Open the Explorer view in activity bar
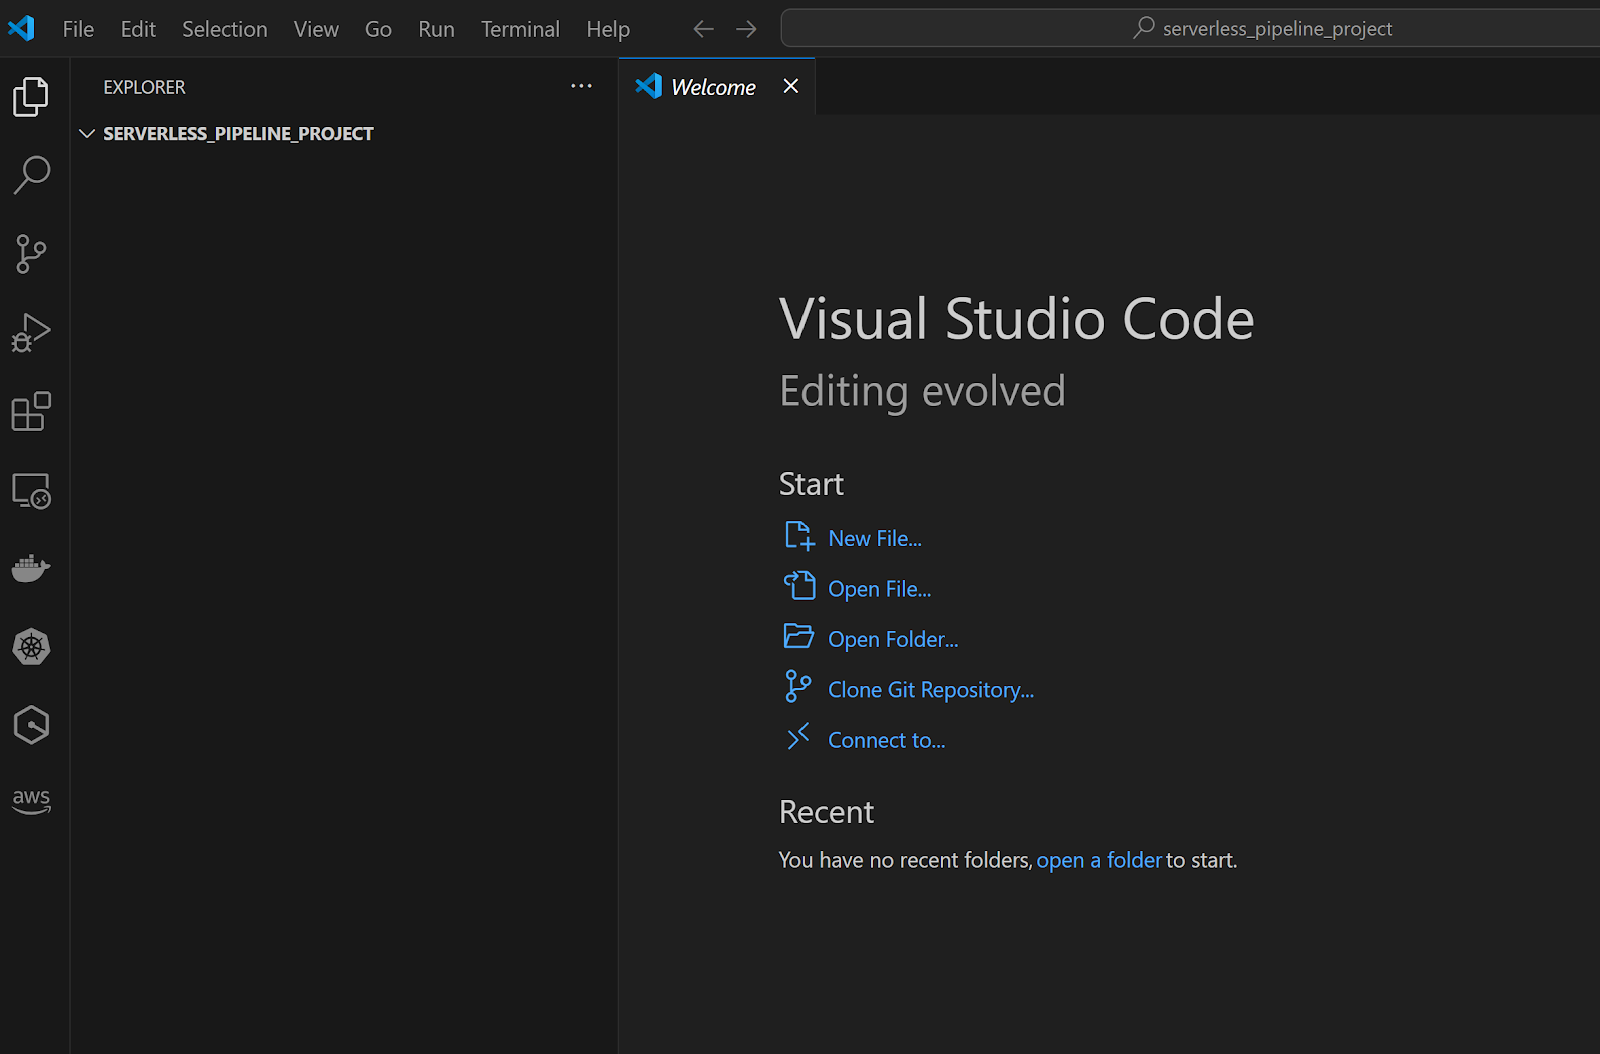 (31, 97)
